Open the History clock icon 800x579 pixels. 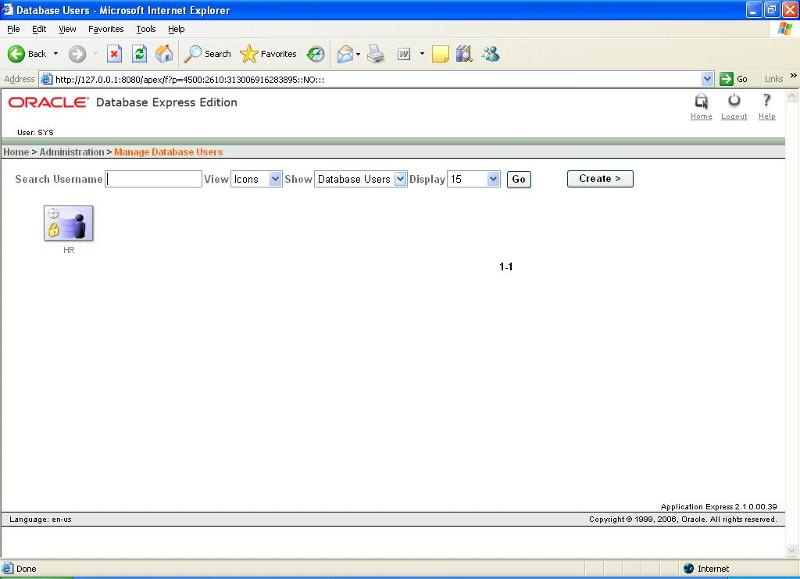point(316,54)
